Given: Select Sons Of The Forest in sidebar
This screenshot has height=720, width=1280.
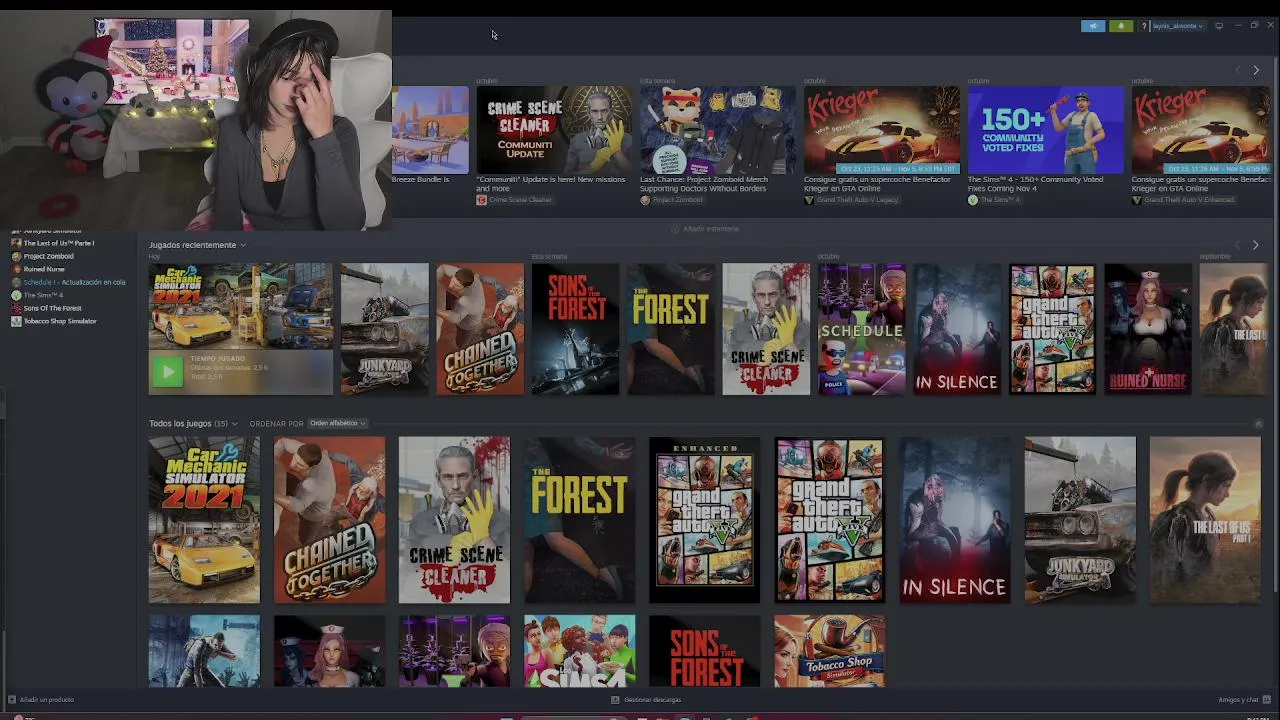Looking at the screenshot, I should pyautogui.click(x=47, y=308).
